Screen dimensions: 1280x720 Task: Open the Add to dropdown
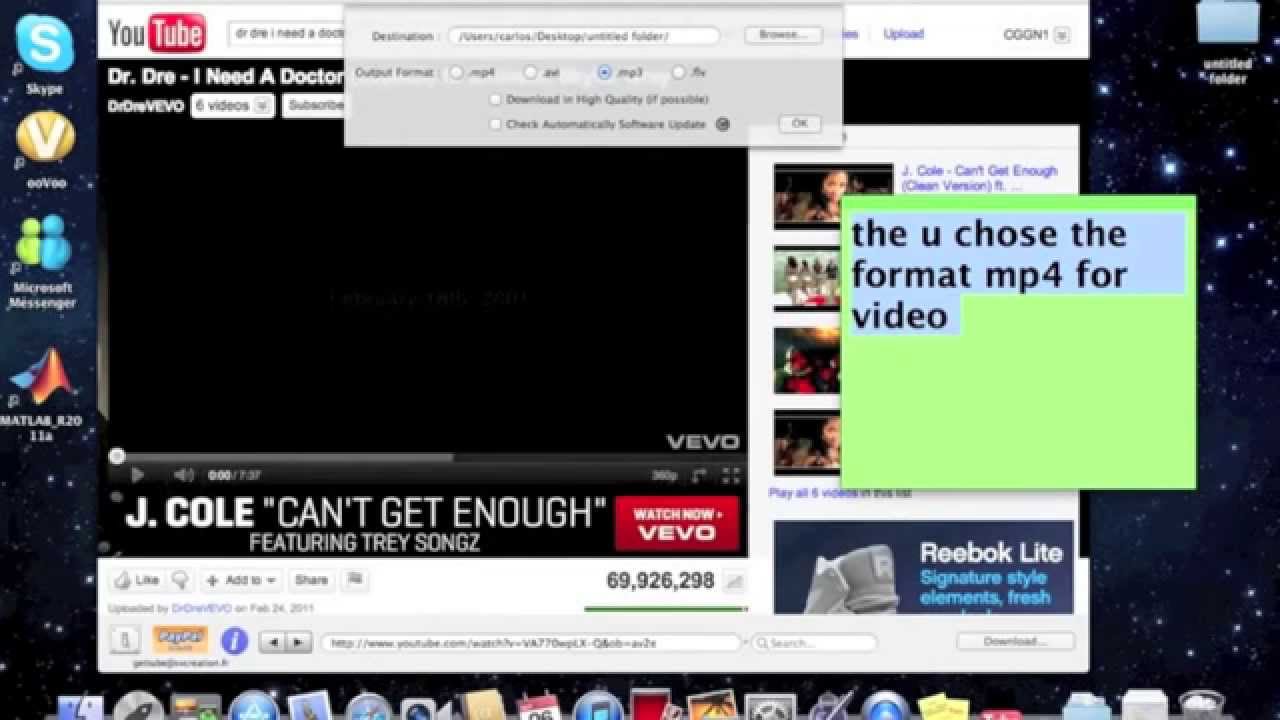pos(241,580)
